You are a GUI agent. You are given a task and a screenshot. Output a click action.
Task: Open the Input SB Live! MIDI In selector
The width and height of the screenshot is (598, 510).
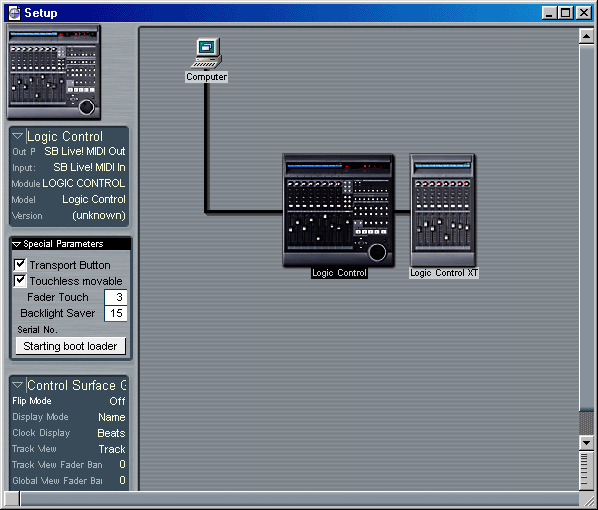pyautogui.click(x=89, y=167)
